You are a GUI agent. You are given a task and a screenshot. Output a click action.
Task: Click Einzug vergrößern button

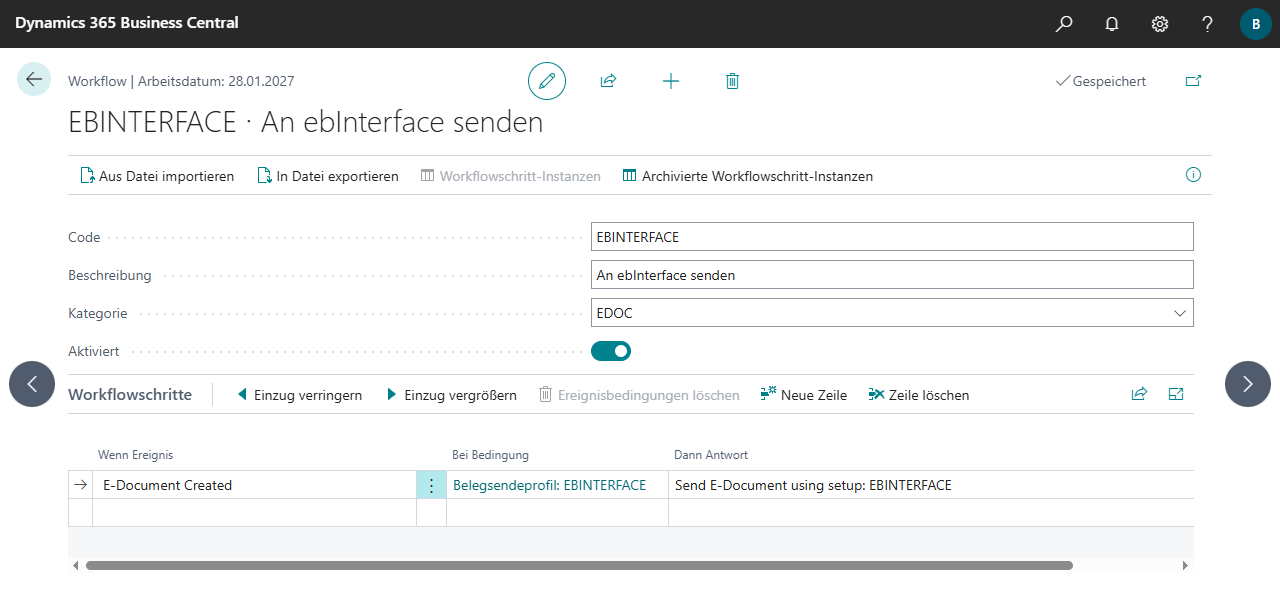[x=451, y=395]
